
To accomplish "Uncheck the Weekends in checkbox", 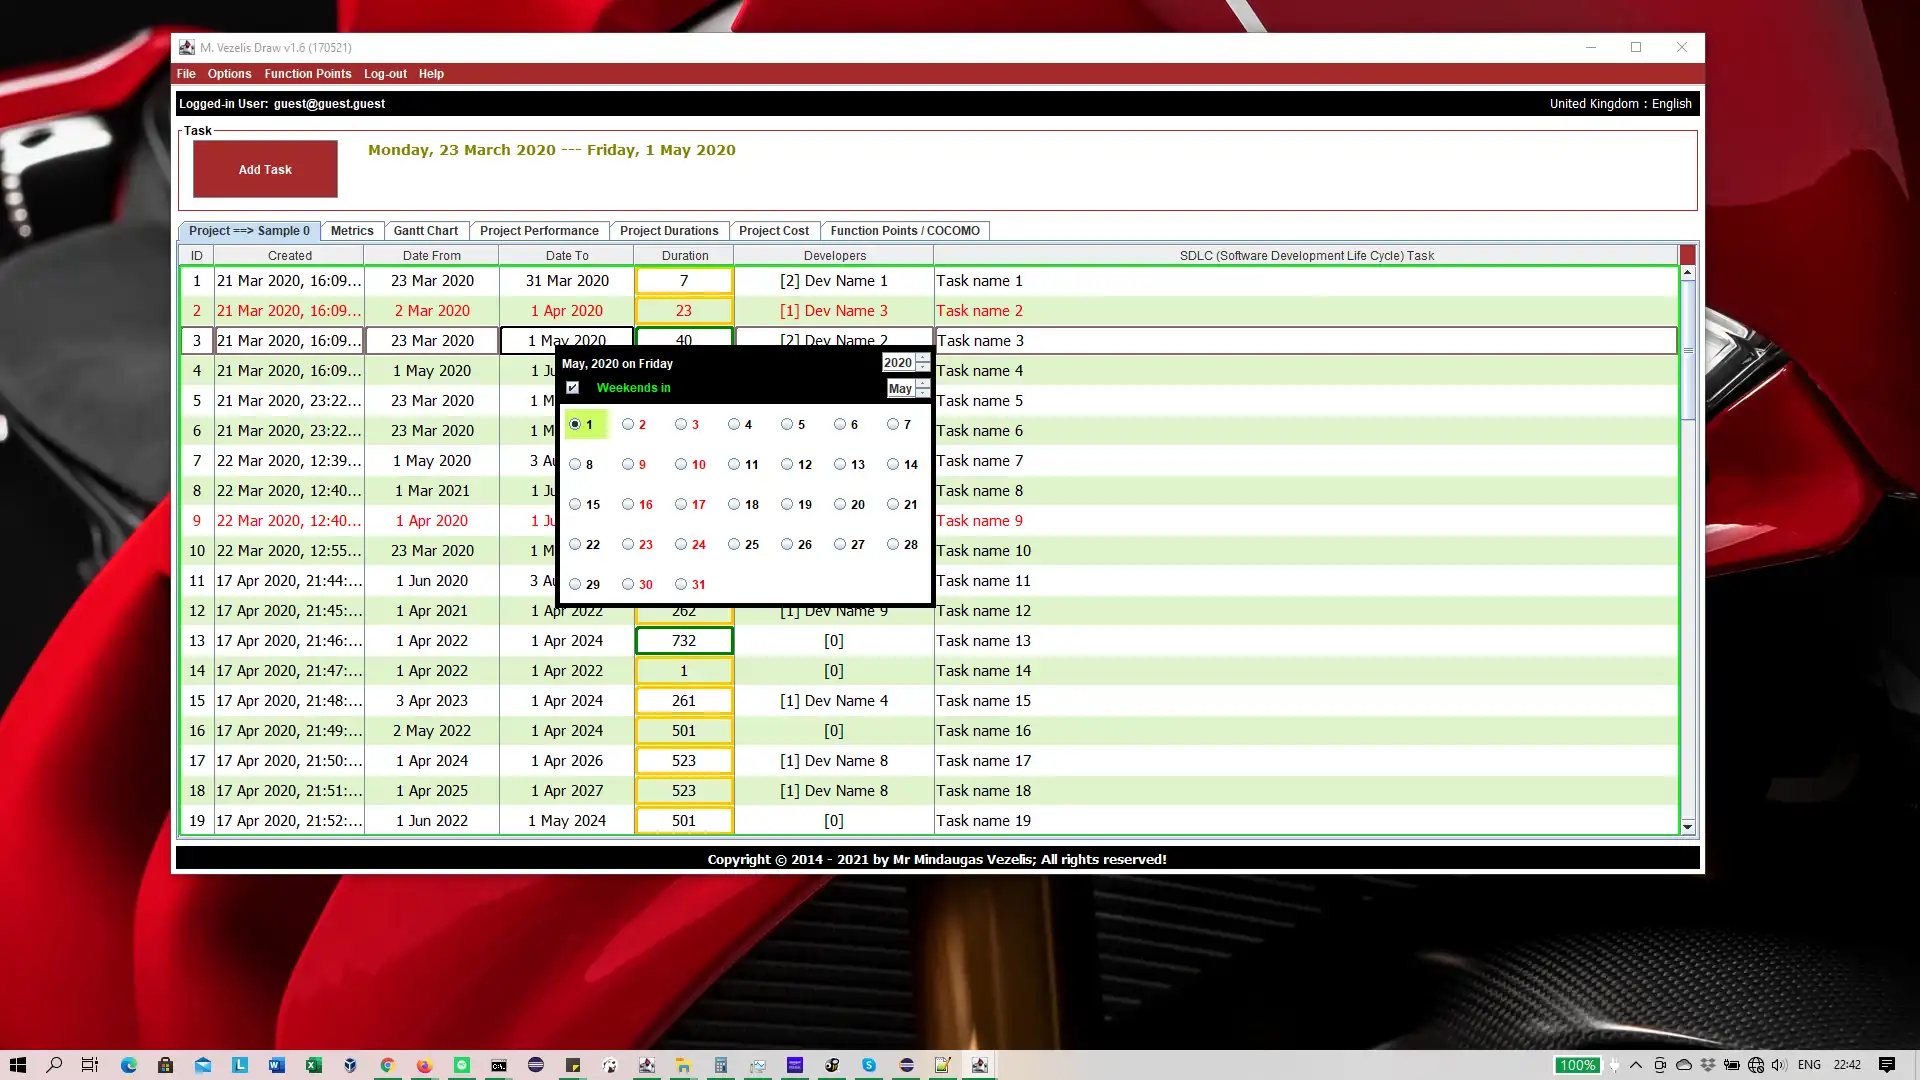I will click(573, 388).
